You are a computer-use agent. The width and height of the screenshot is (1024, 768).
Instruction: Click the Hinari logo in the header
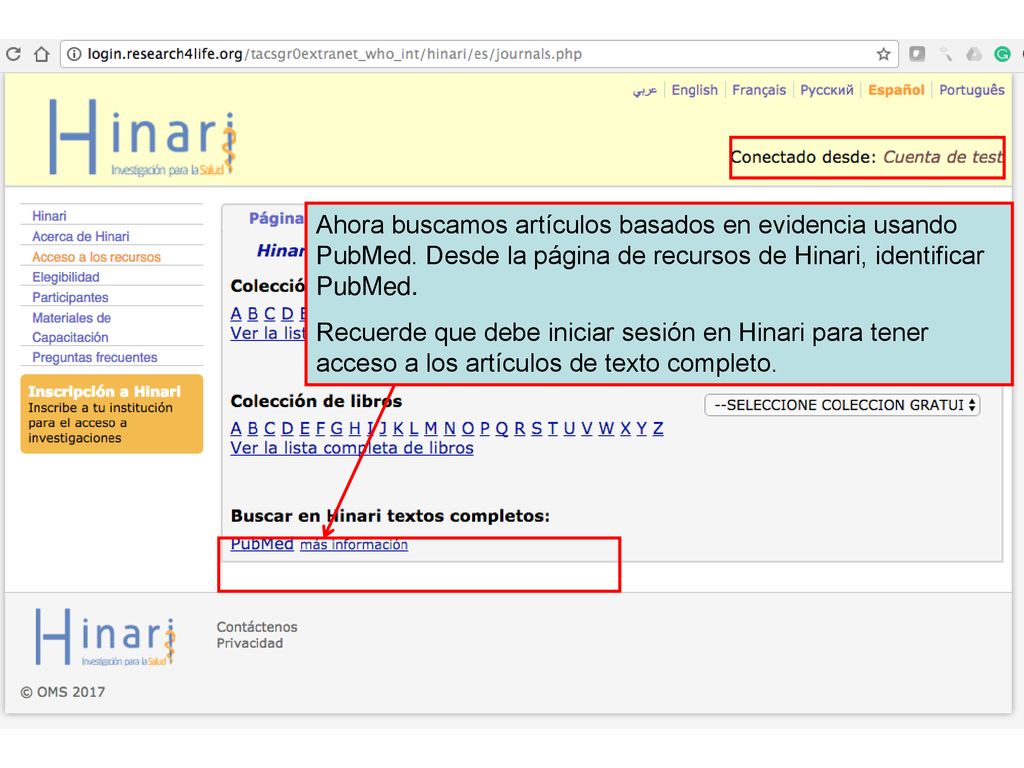pos(143,137)
